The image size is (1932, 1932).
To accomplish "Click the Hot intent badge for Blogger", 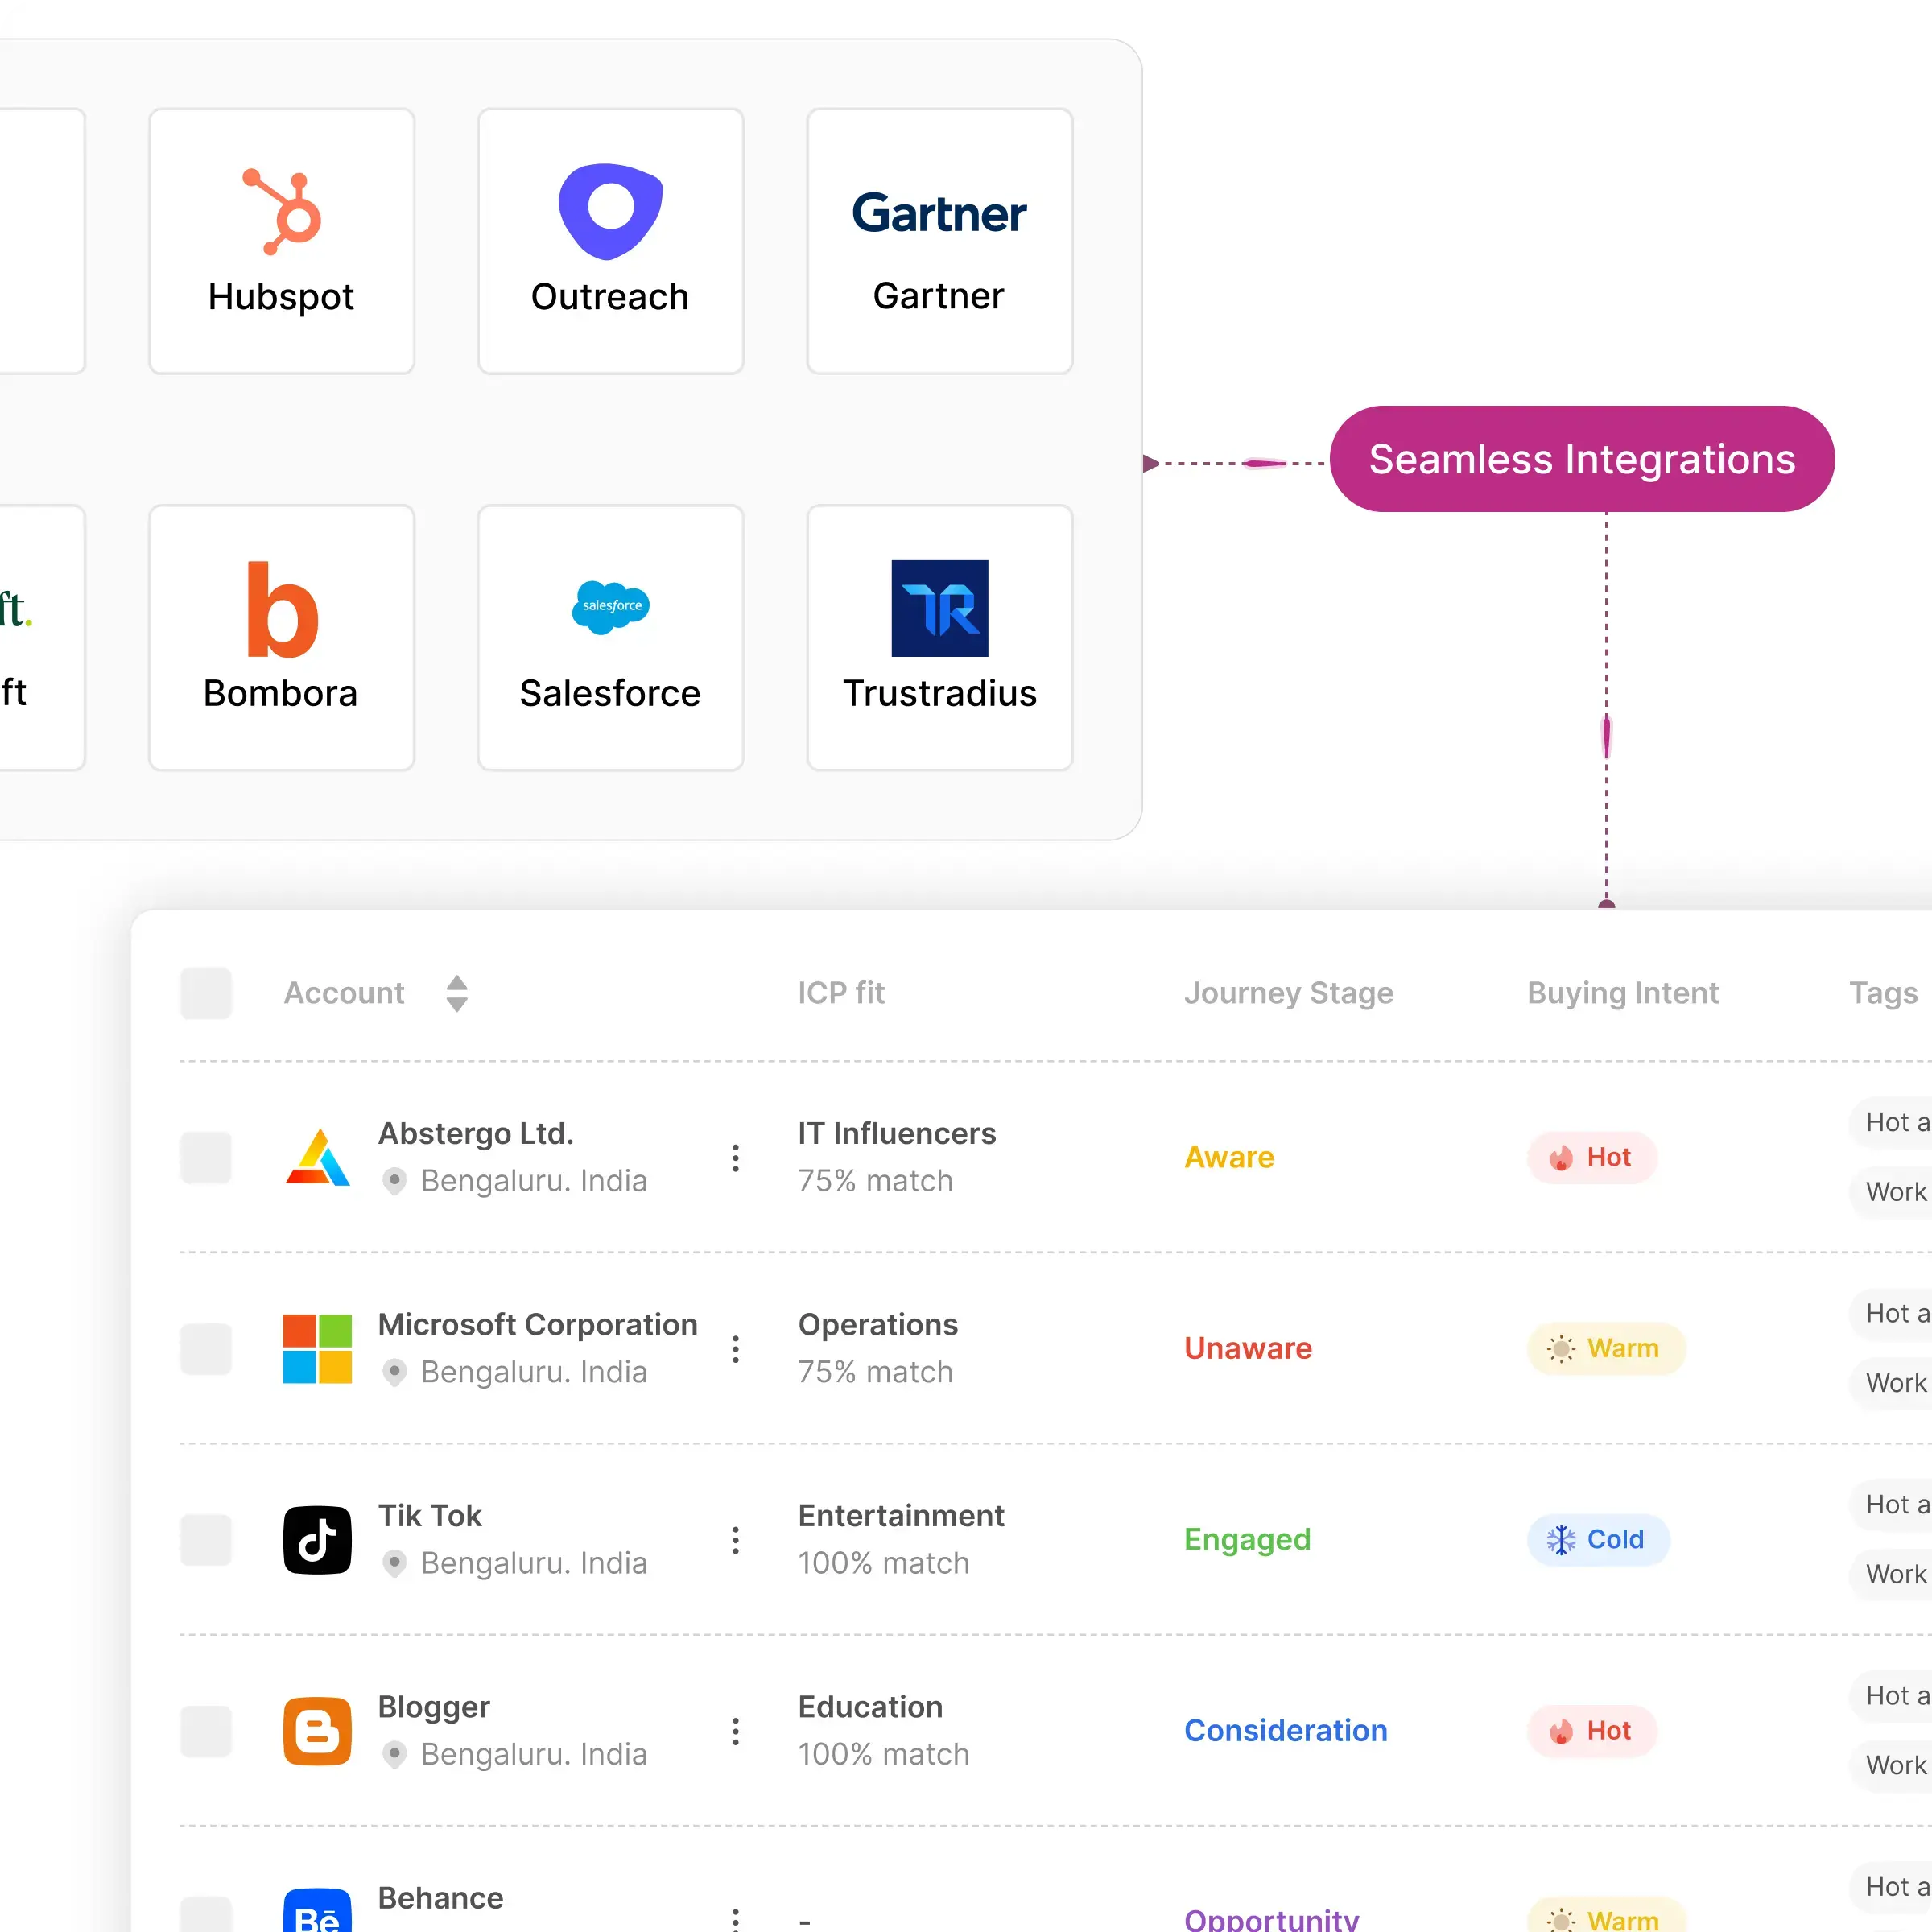I will point(1592,1730).
